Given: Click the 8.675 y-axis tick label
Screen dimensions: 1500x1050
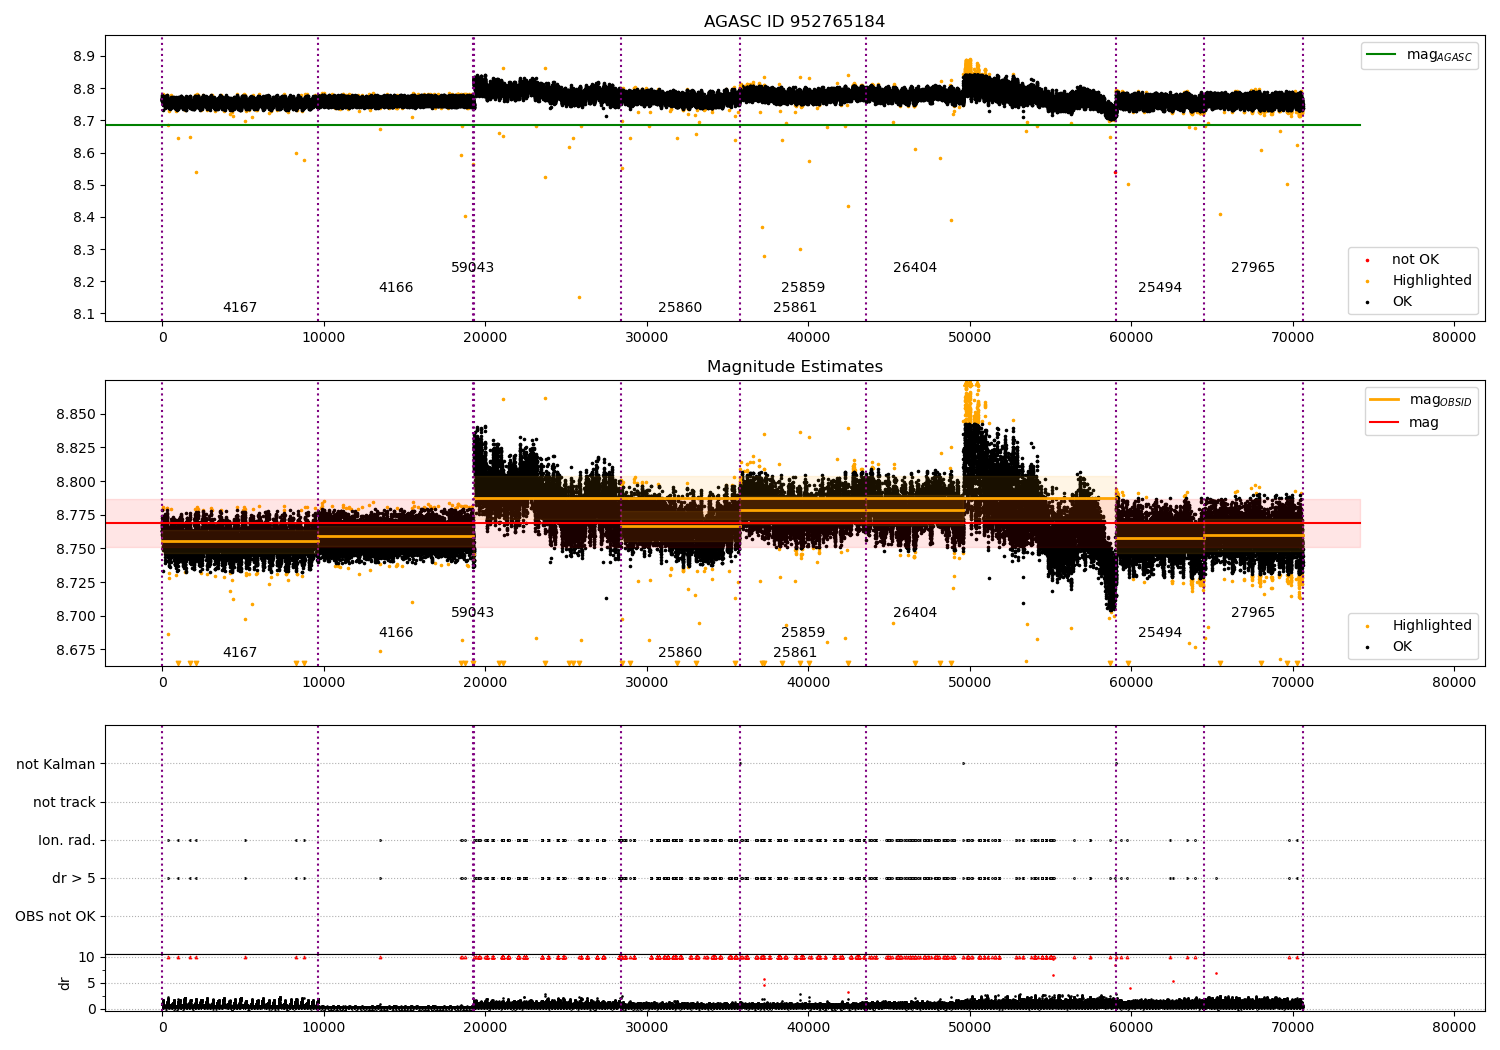Looking at the screenshot, I should pos(76,650).
